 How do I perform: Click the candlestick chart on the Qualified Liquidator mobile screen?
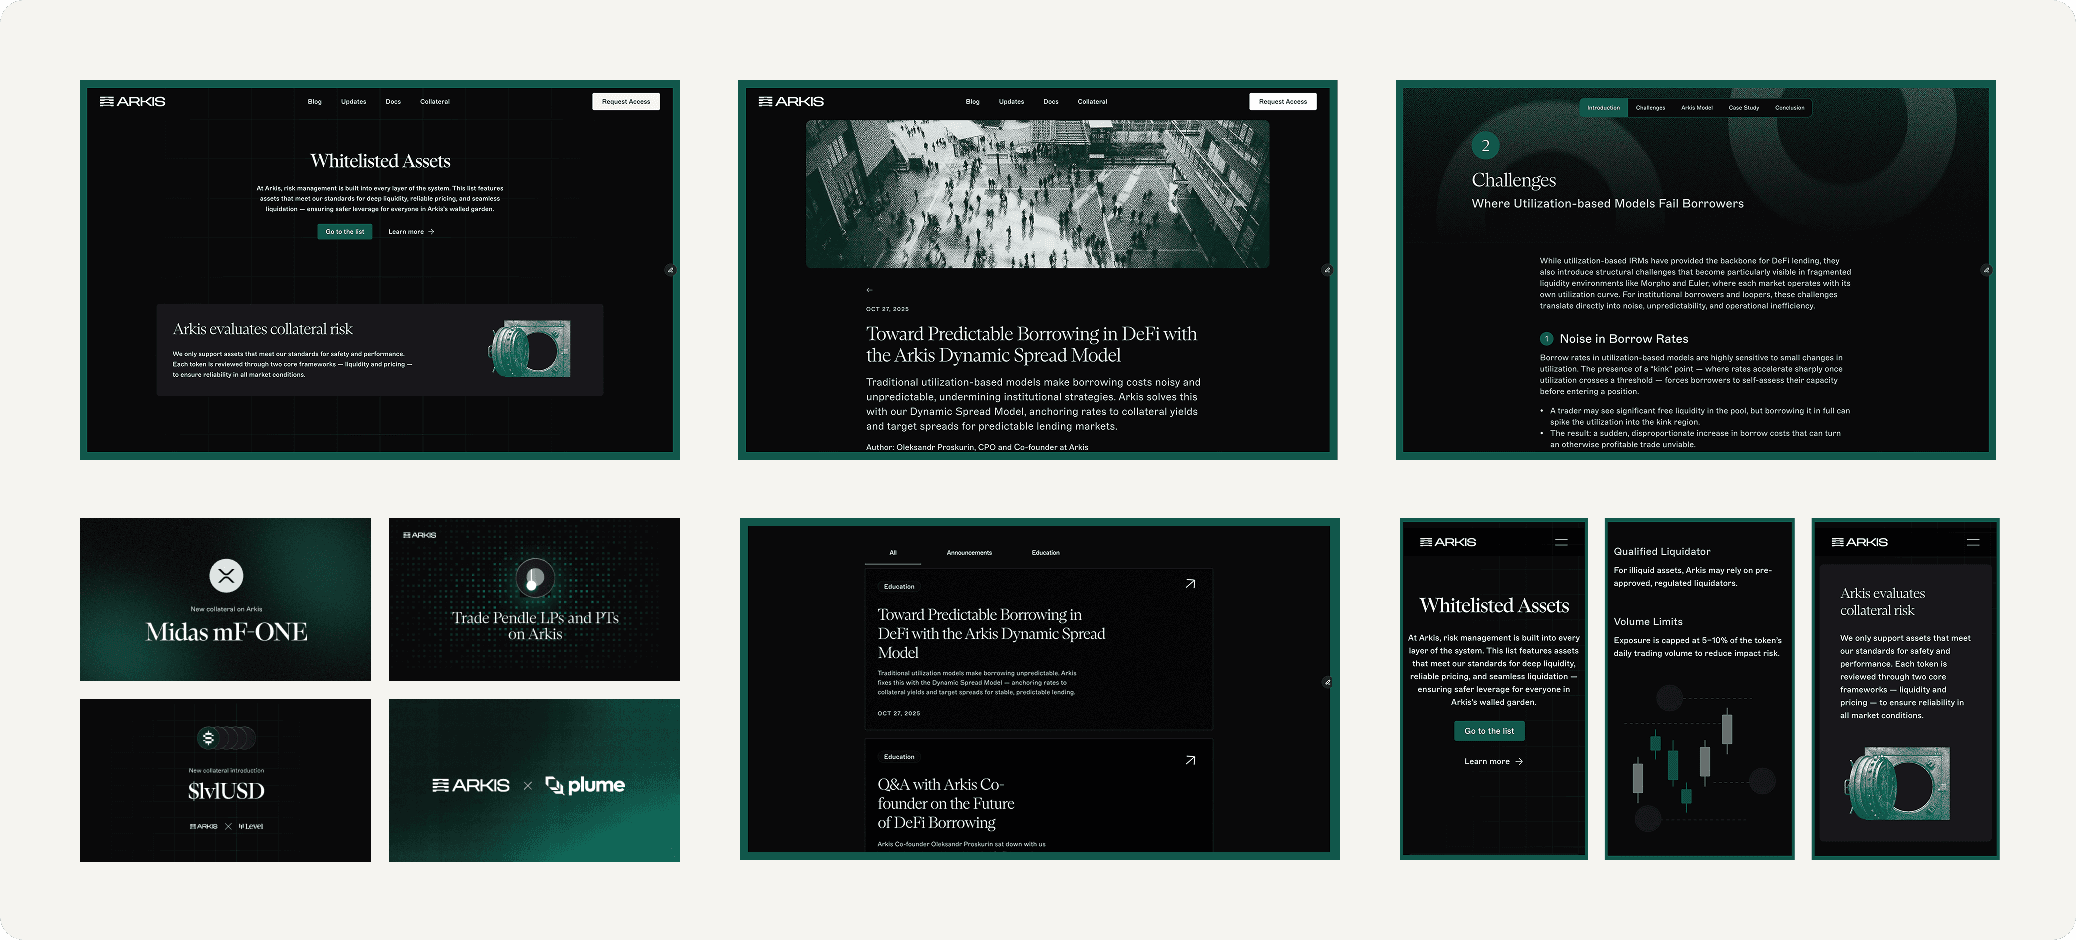pos(1699,759)
